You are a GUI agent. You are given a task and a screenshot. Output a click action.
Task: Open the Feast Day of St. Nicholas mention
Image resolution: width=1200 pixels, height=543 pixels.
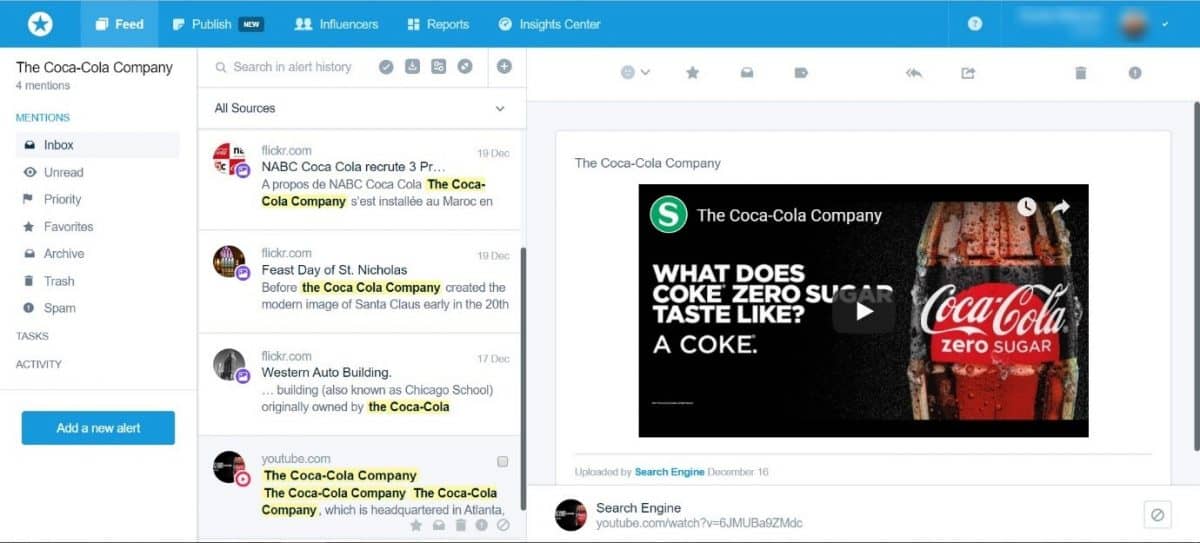point(361,281)
